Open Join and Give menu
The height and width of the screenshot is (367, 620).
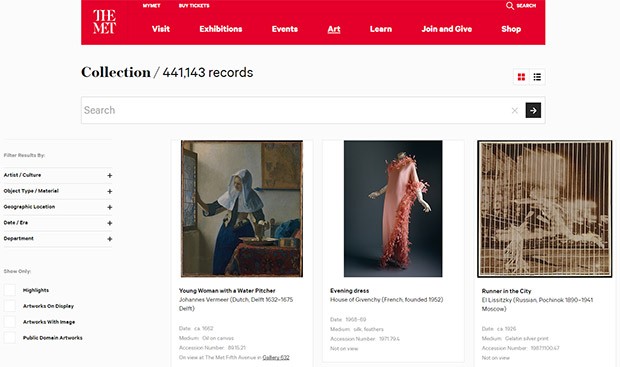pyautogui.click(x=446, y=29)
